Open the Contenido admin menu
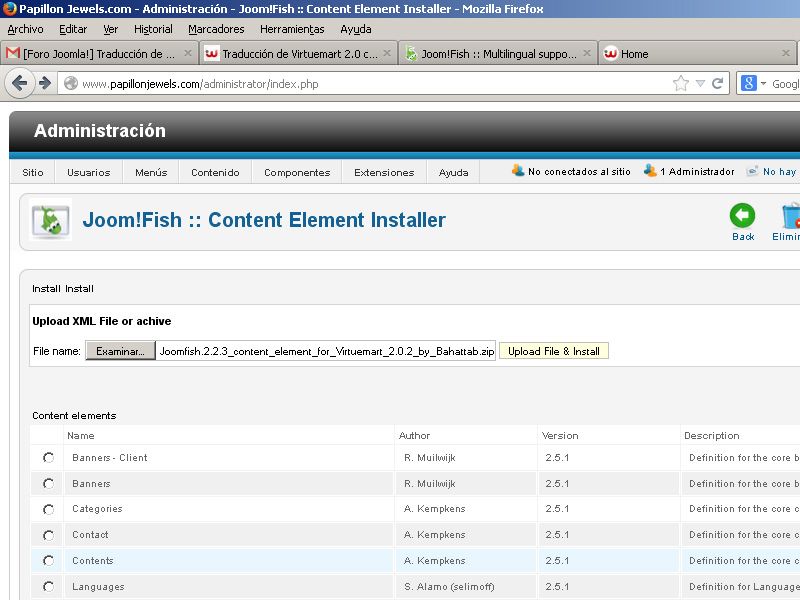Image resolution: width=800 pixels, height=600 pixels. coord(215,172)
